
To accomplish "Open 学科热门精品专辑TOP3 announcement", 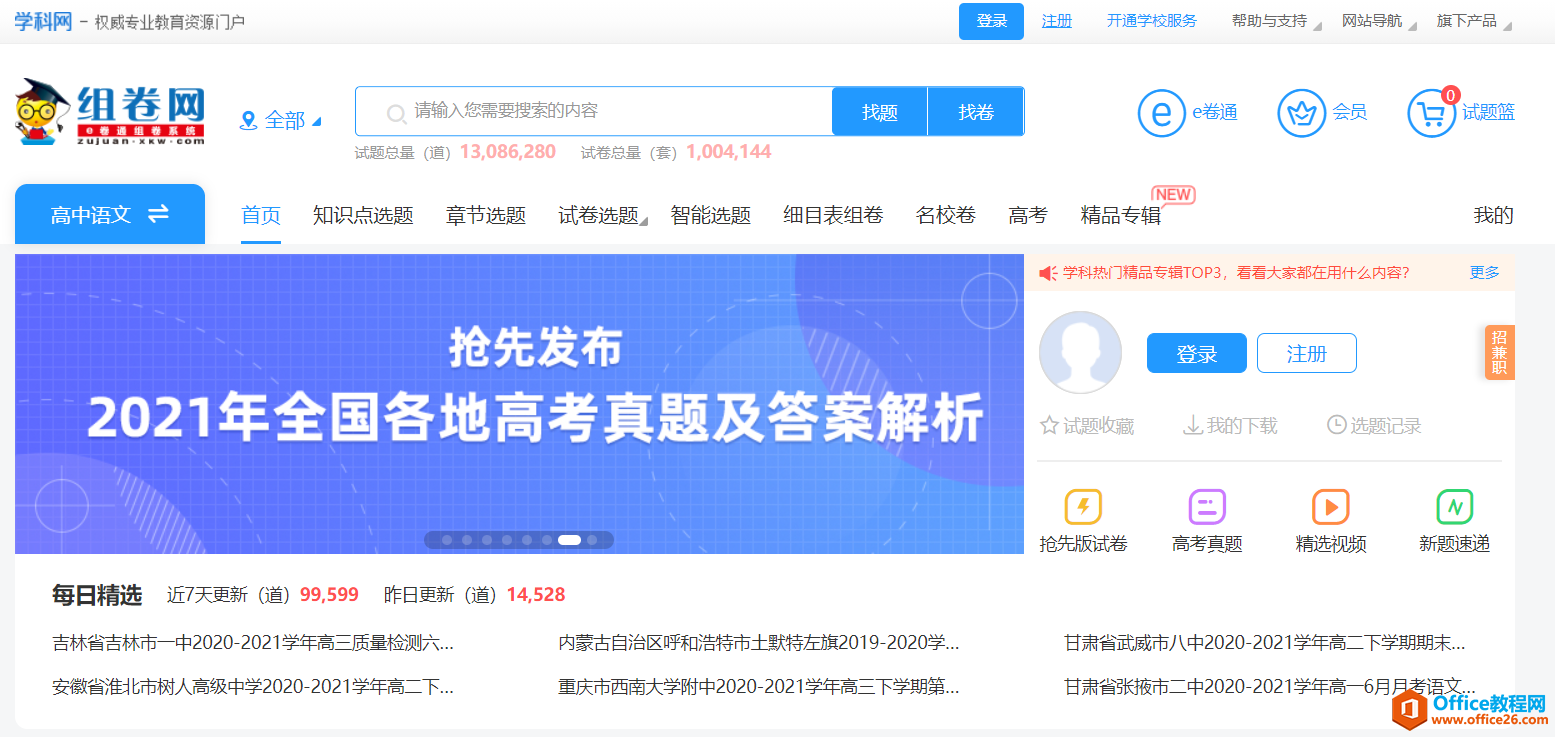I will tap(1236, 272).
